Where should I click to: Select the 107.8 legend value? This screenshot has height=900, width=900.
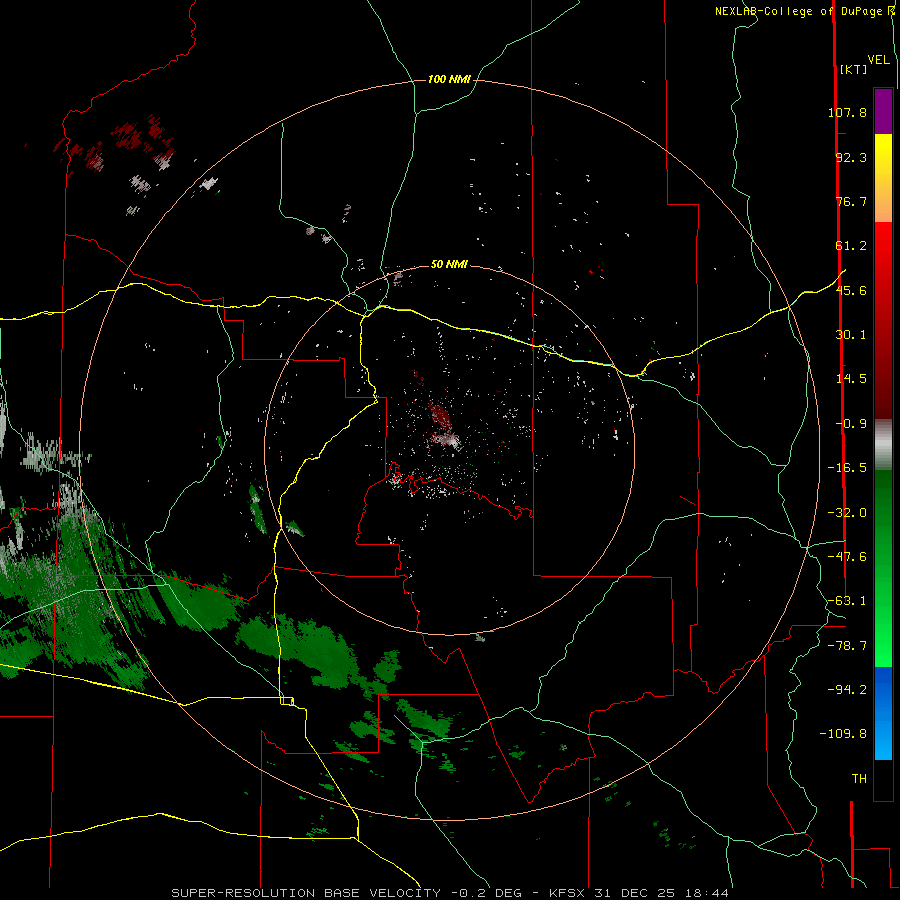point(847,112)
